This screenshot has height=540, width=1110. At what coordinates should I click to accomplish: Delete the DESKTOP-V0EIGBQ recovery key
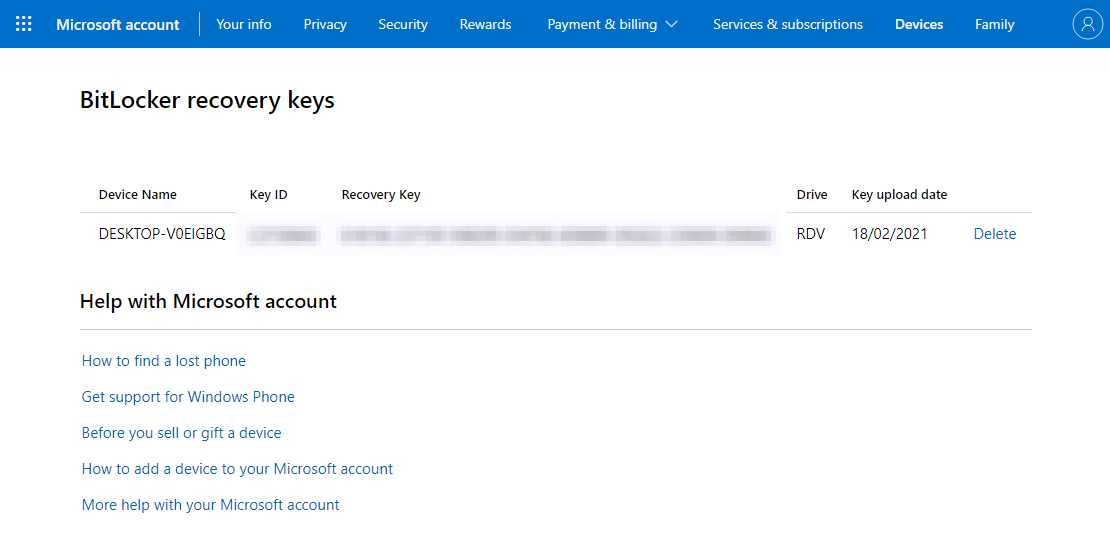(x=995, y=234)
